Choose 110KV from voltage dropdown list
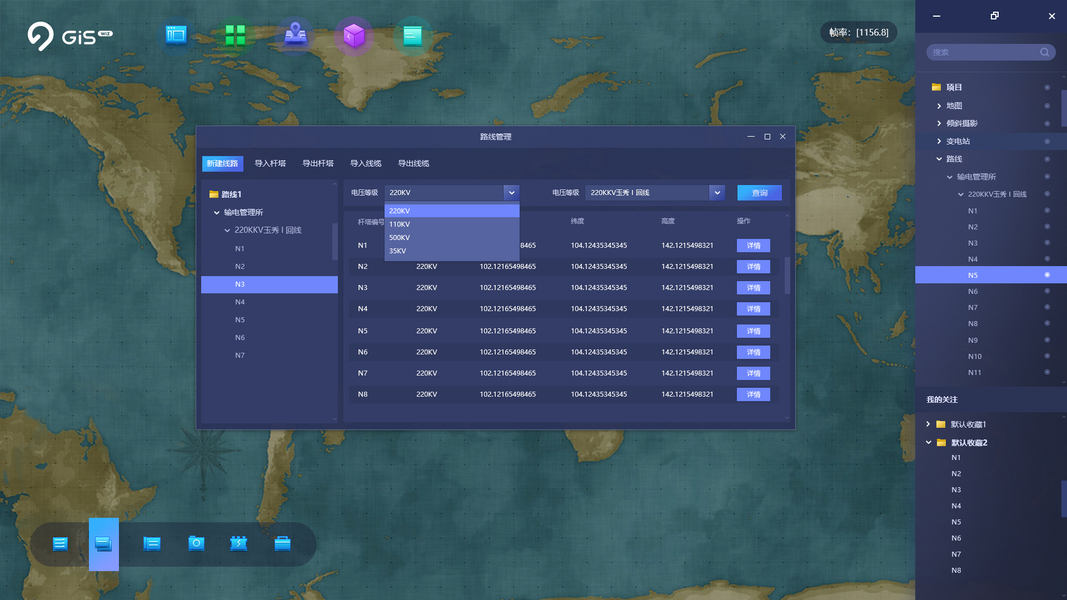 452,224
